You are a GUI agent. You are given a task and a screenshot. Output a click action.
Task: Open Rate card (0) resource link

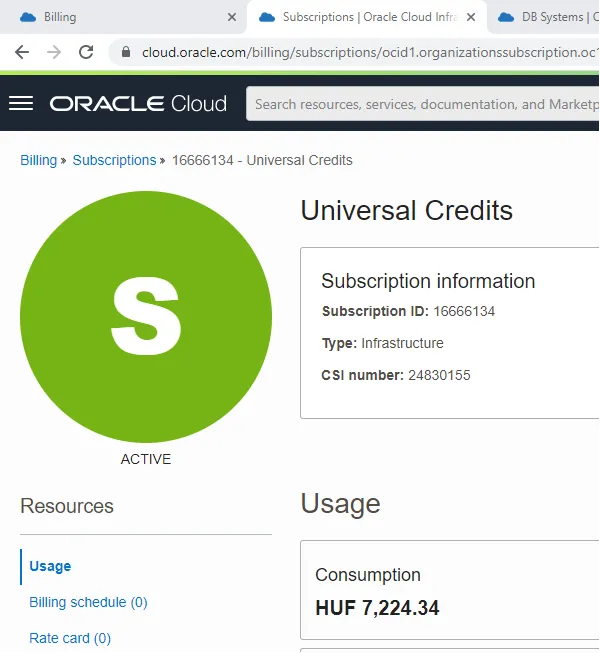tap(70, 638)
